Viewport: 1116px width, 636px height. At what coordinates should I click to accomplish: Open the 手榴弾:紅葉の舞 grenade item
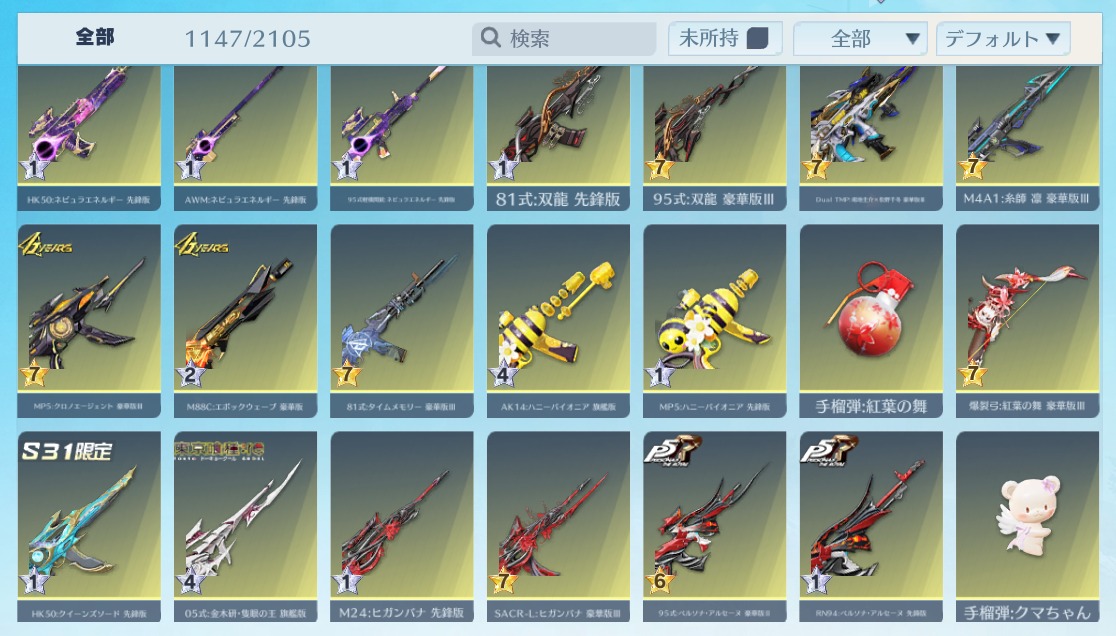pos(871,321)
